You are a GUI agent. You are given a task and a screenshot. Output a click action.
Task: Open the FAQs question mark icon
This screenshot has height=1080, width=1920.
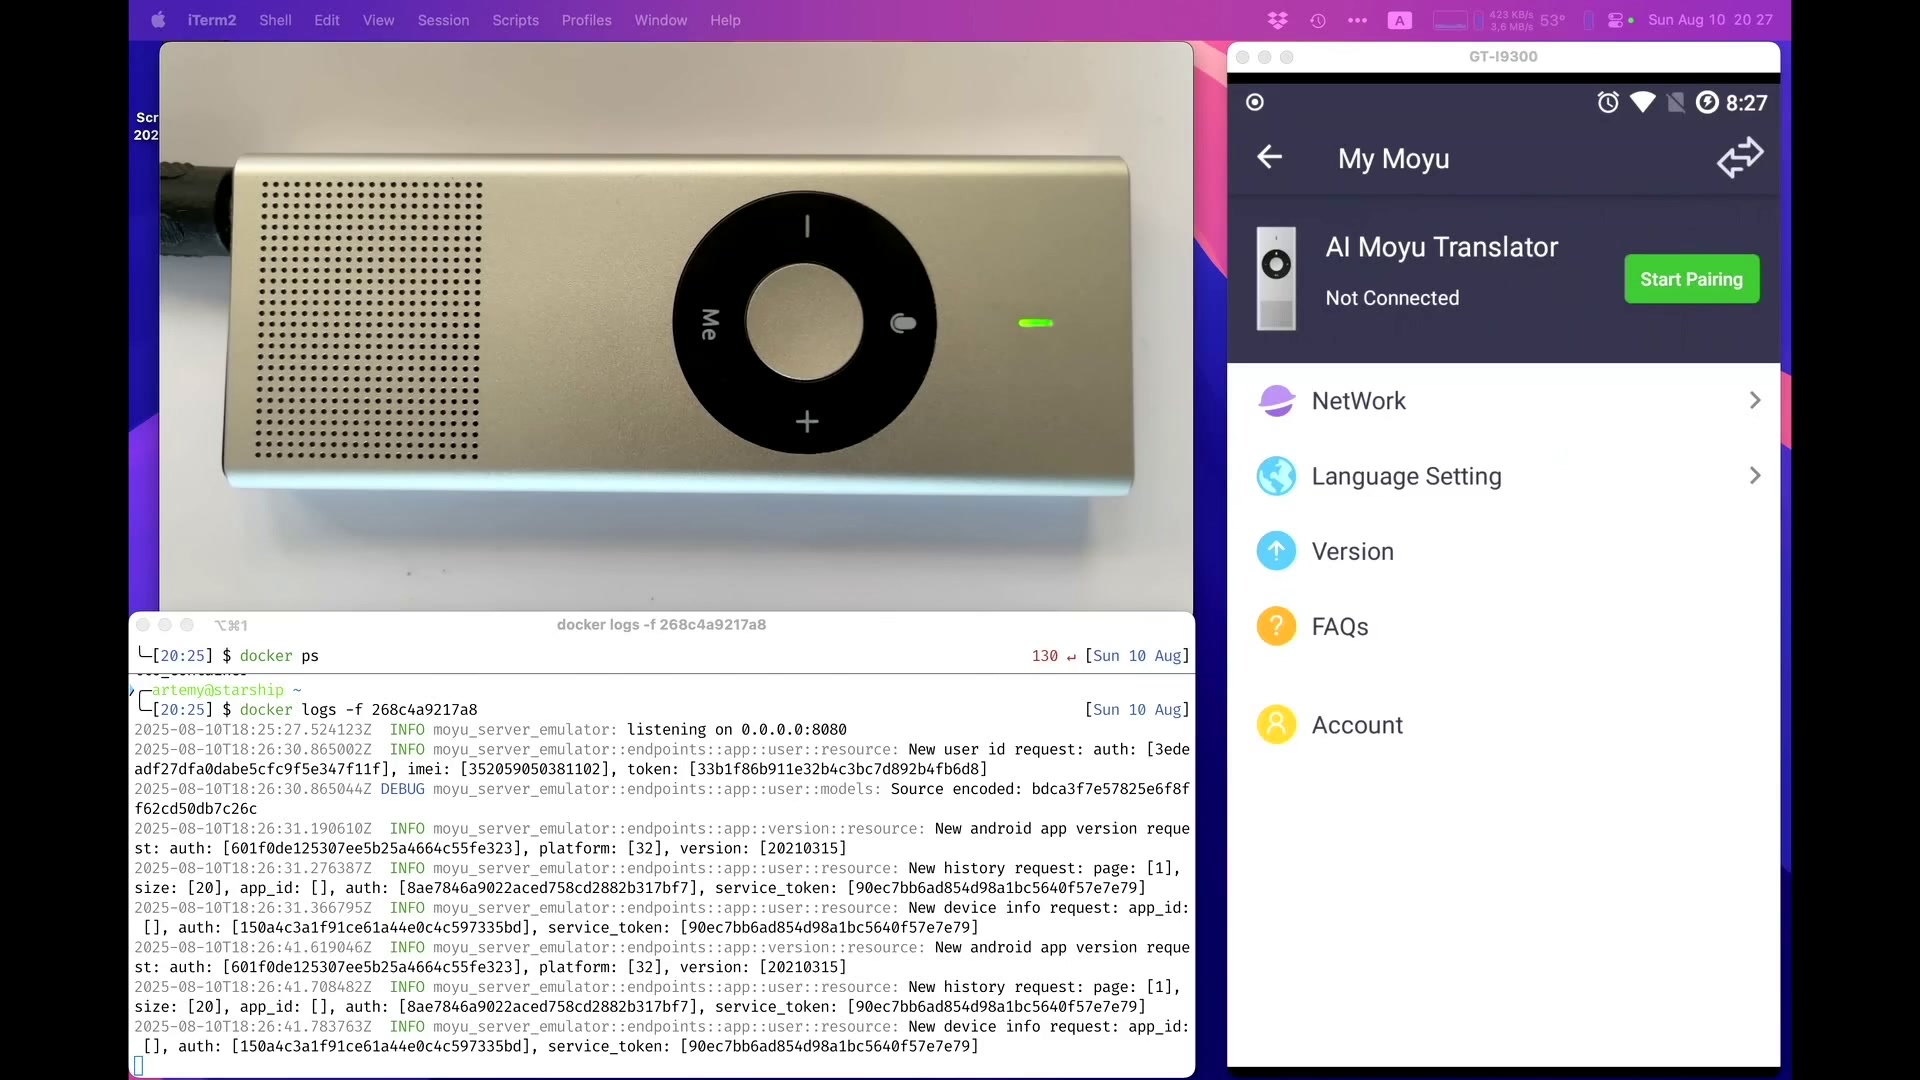1276,626
